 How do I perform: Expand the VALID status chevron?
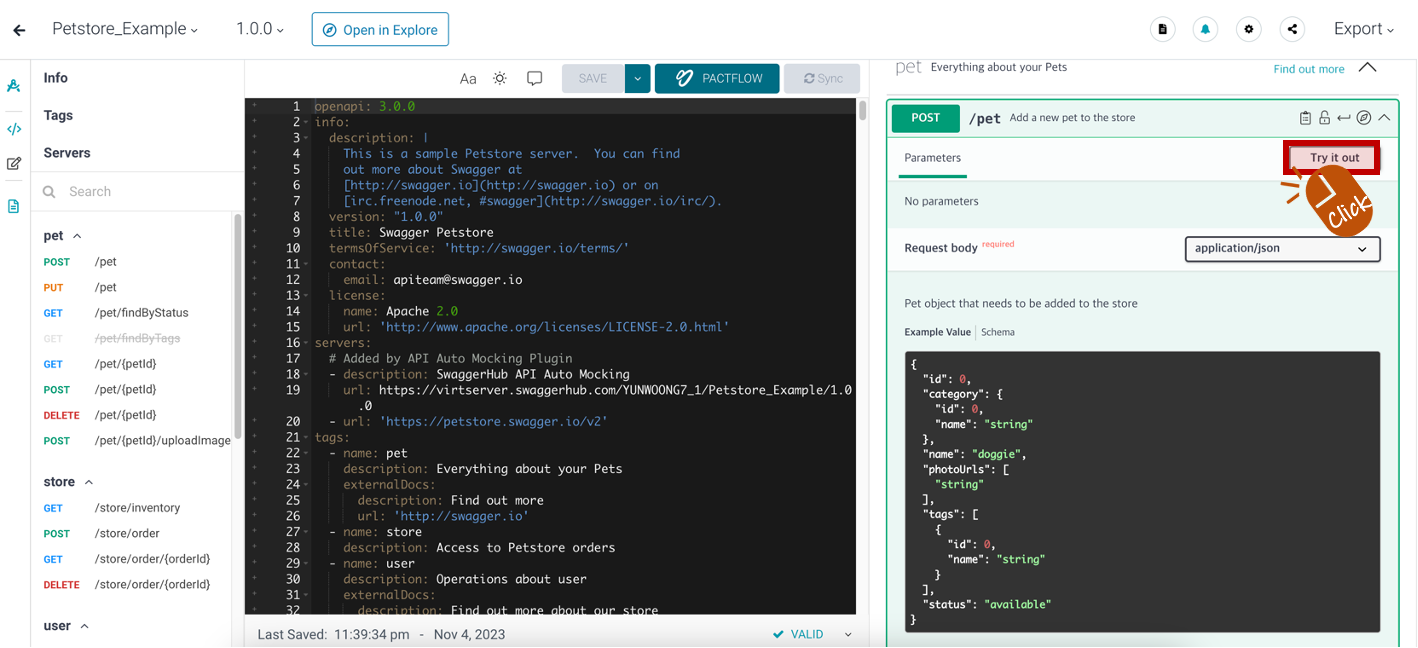848,634
